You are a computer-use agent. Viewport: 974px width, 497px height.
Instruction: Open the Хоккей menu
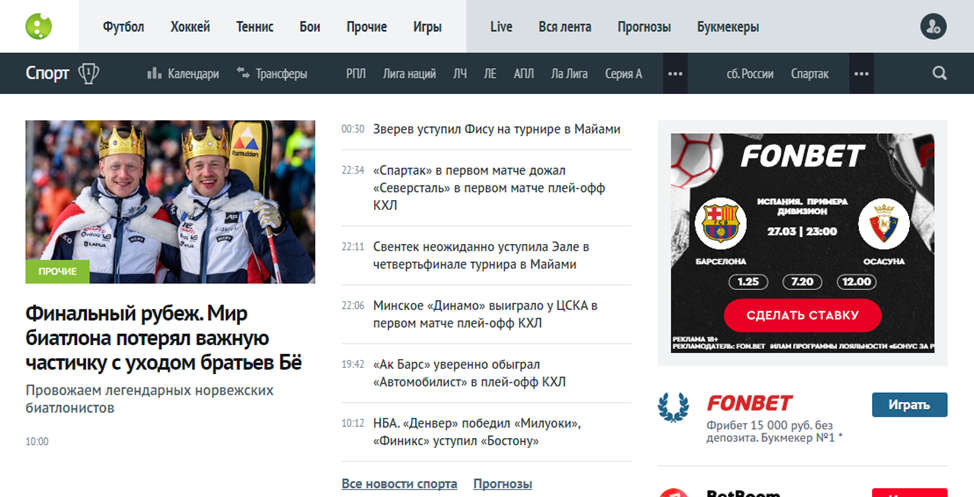pyautogui.click(x=190, y=27)
